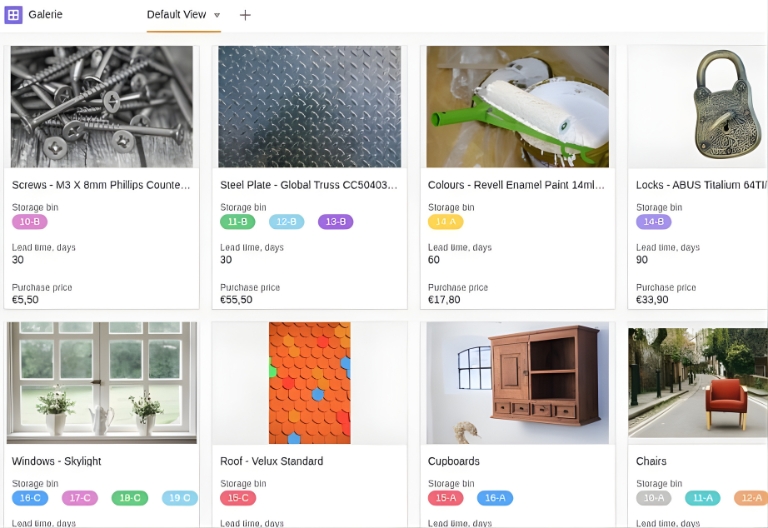The width and height of the screenshot is (768, 528).
Task: Click the paint roller Colours image
Action: click(x=517, y=106)
